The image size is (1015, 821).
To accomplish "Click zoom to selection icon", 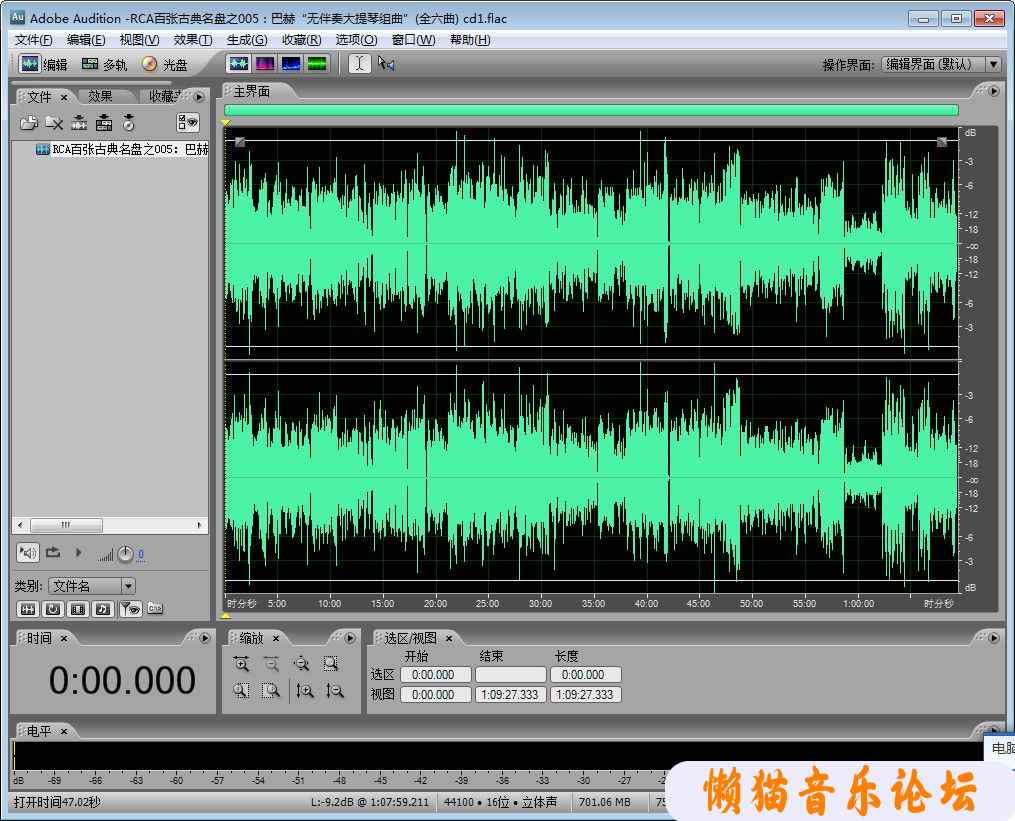I will click(331, 664).
